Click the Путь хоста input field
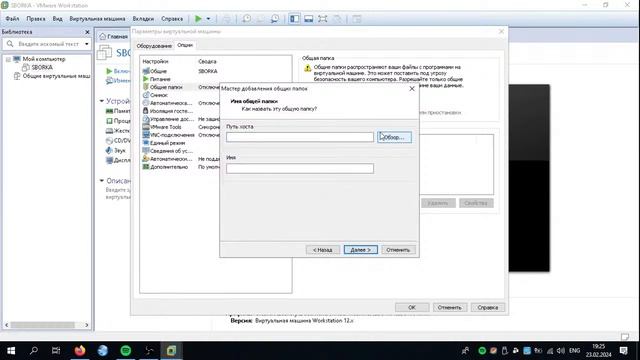Image resolution: width=640 pixels, height=360 pixels. (x=300, y=137)
